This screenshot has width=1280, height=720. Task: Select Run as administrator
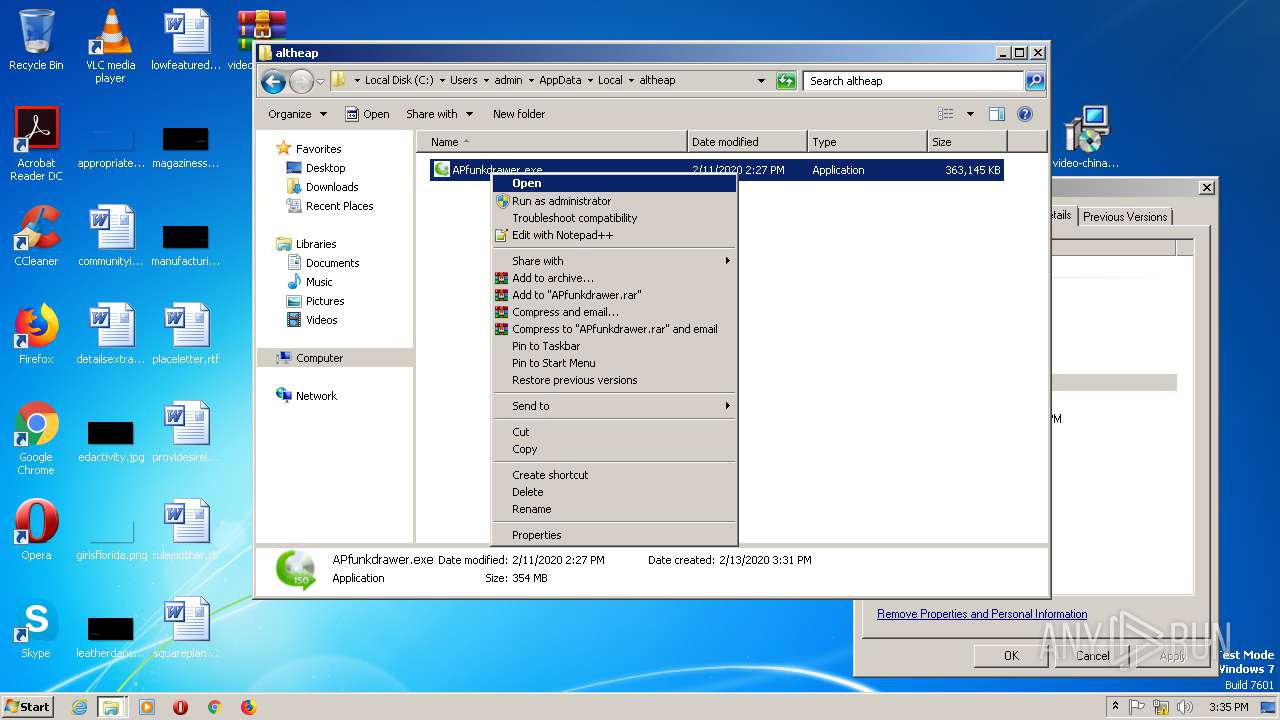pyautogui.click(x=614, y=201)
